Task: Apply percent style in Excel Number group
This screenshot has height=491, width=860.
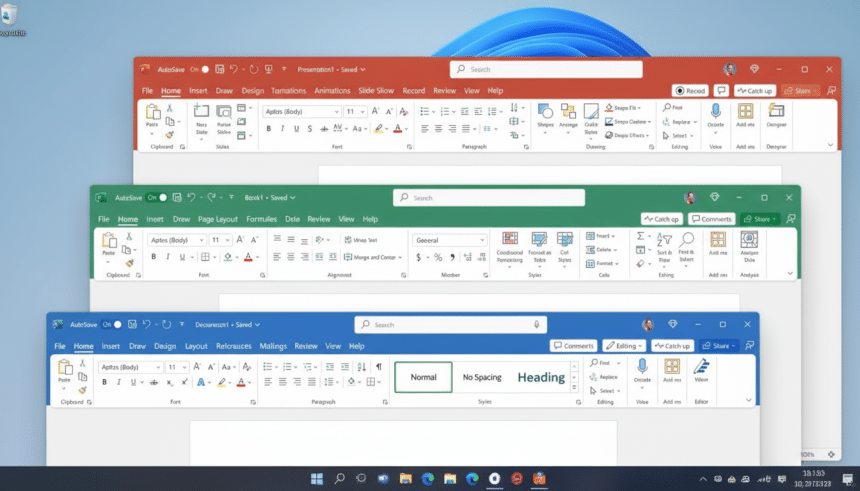Action: (x=438, y=257)
